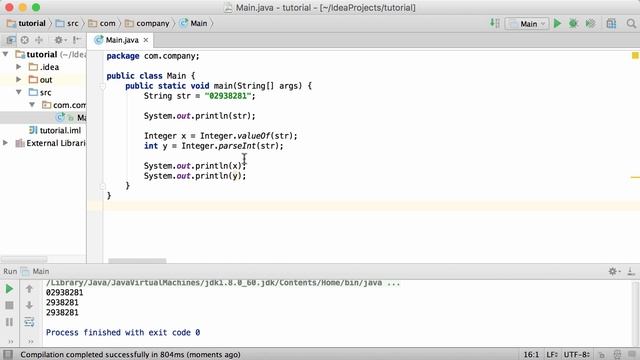This screenshot has height=360, width=640.
Task: Select the src folder row
Action: [43, 92]
